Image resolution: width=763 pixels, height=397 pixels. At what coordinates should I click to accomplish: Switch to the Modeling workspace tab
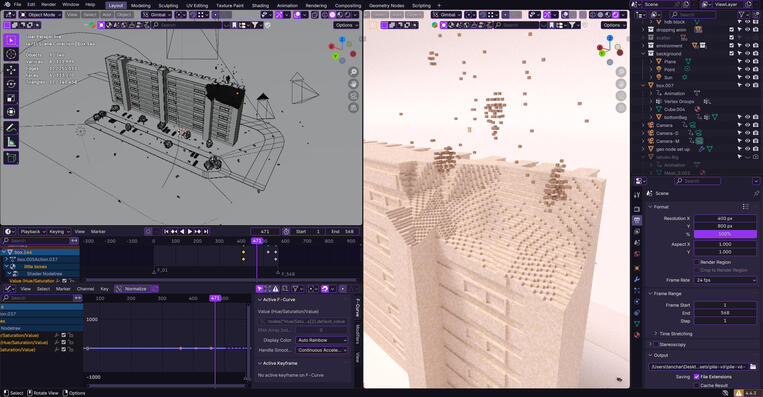pyautogui.click(x=140, y=5)
